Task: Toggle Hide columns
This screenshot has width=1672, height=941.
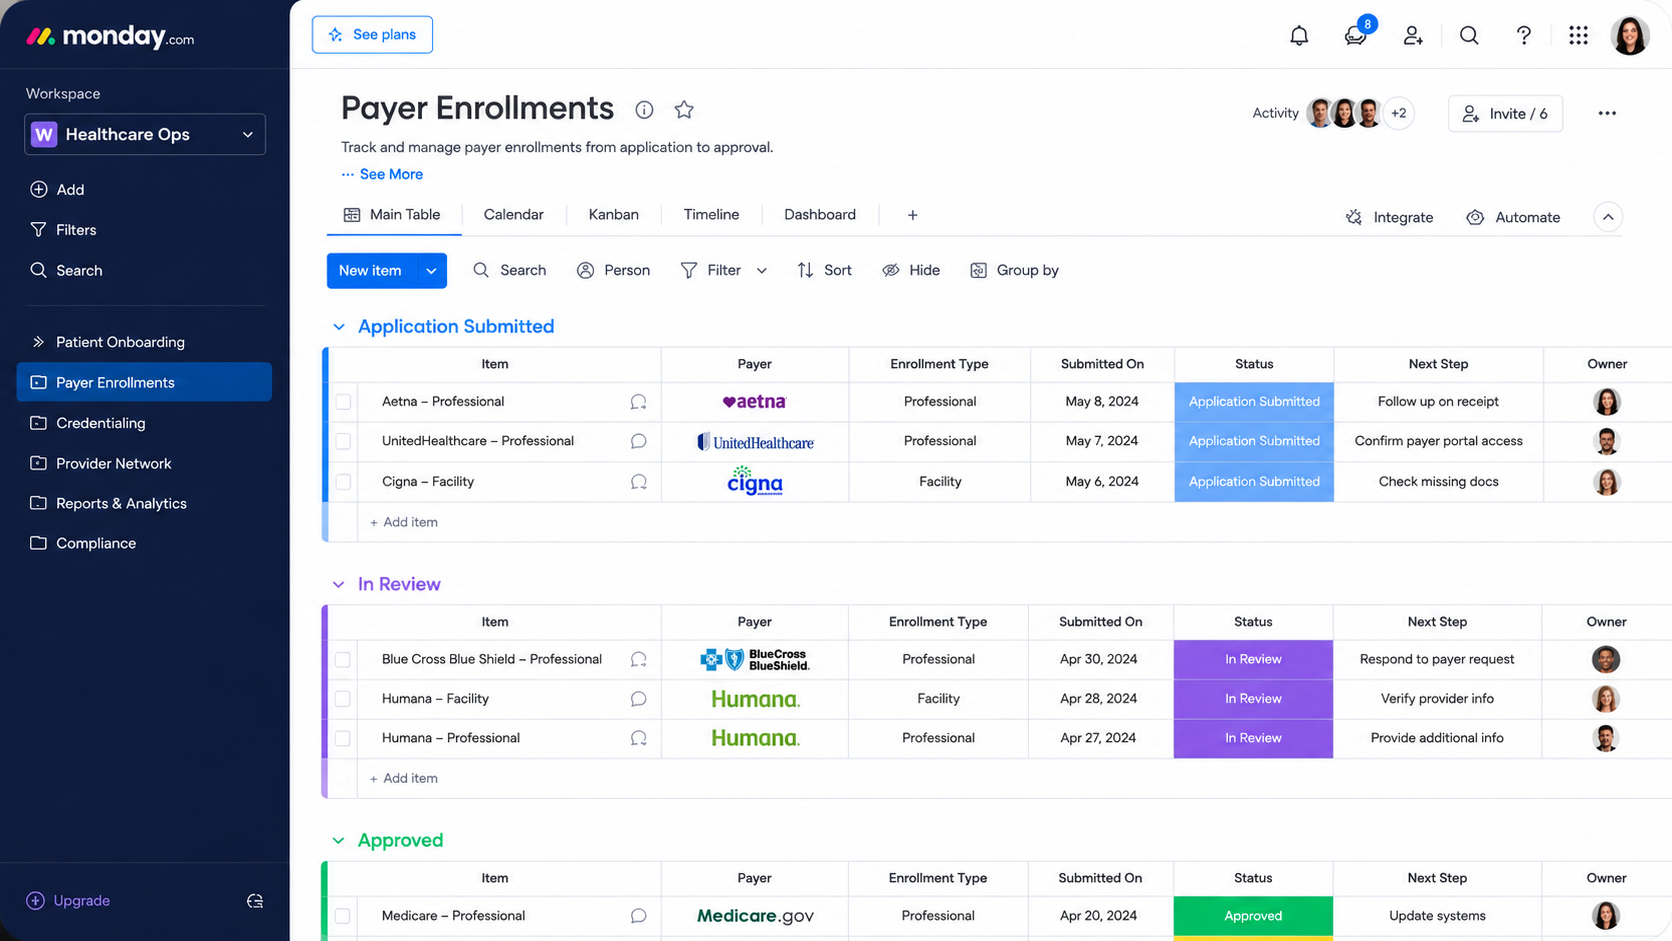Action: point(910,270)
